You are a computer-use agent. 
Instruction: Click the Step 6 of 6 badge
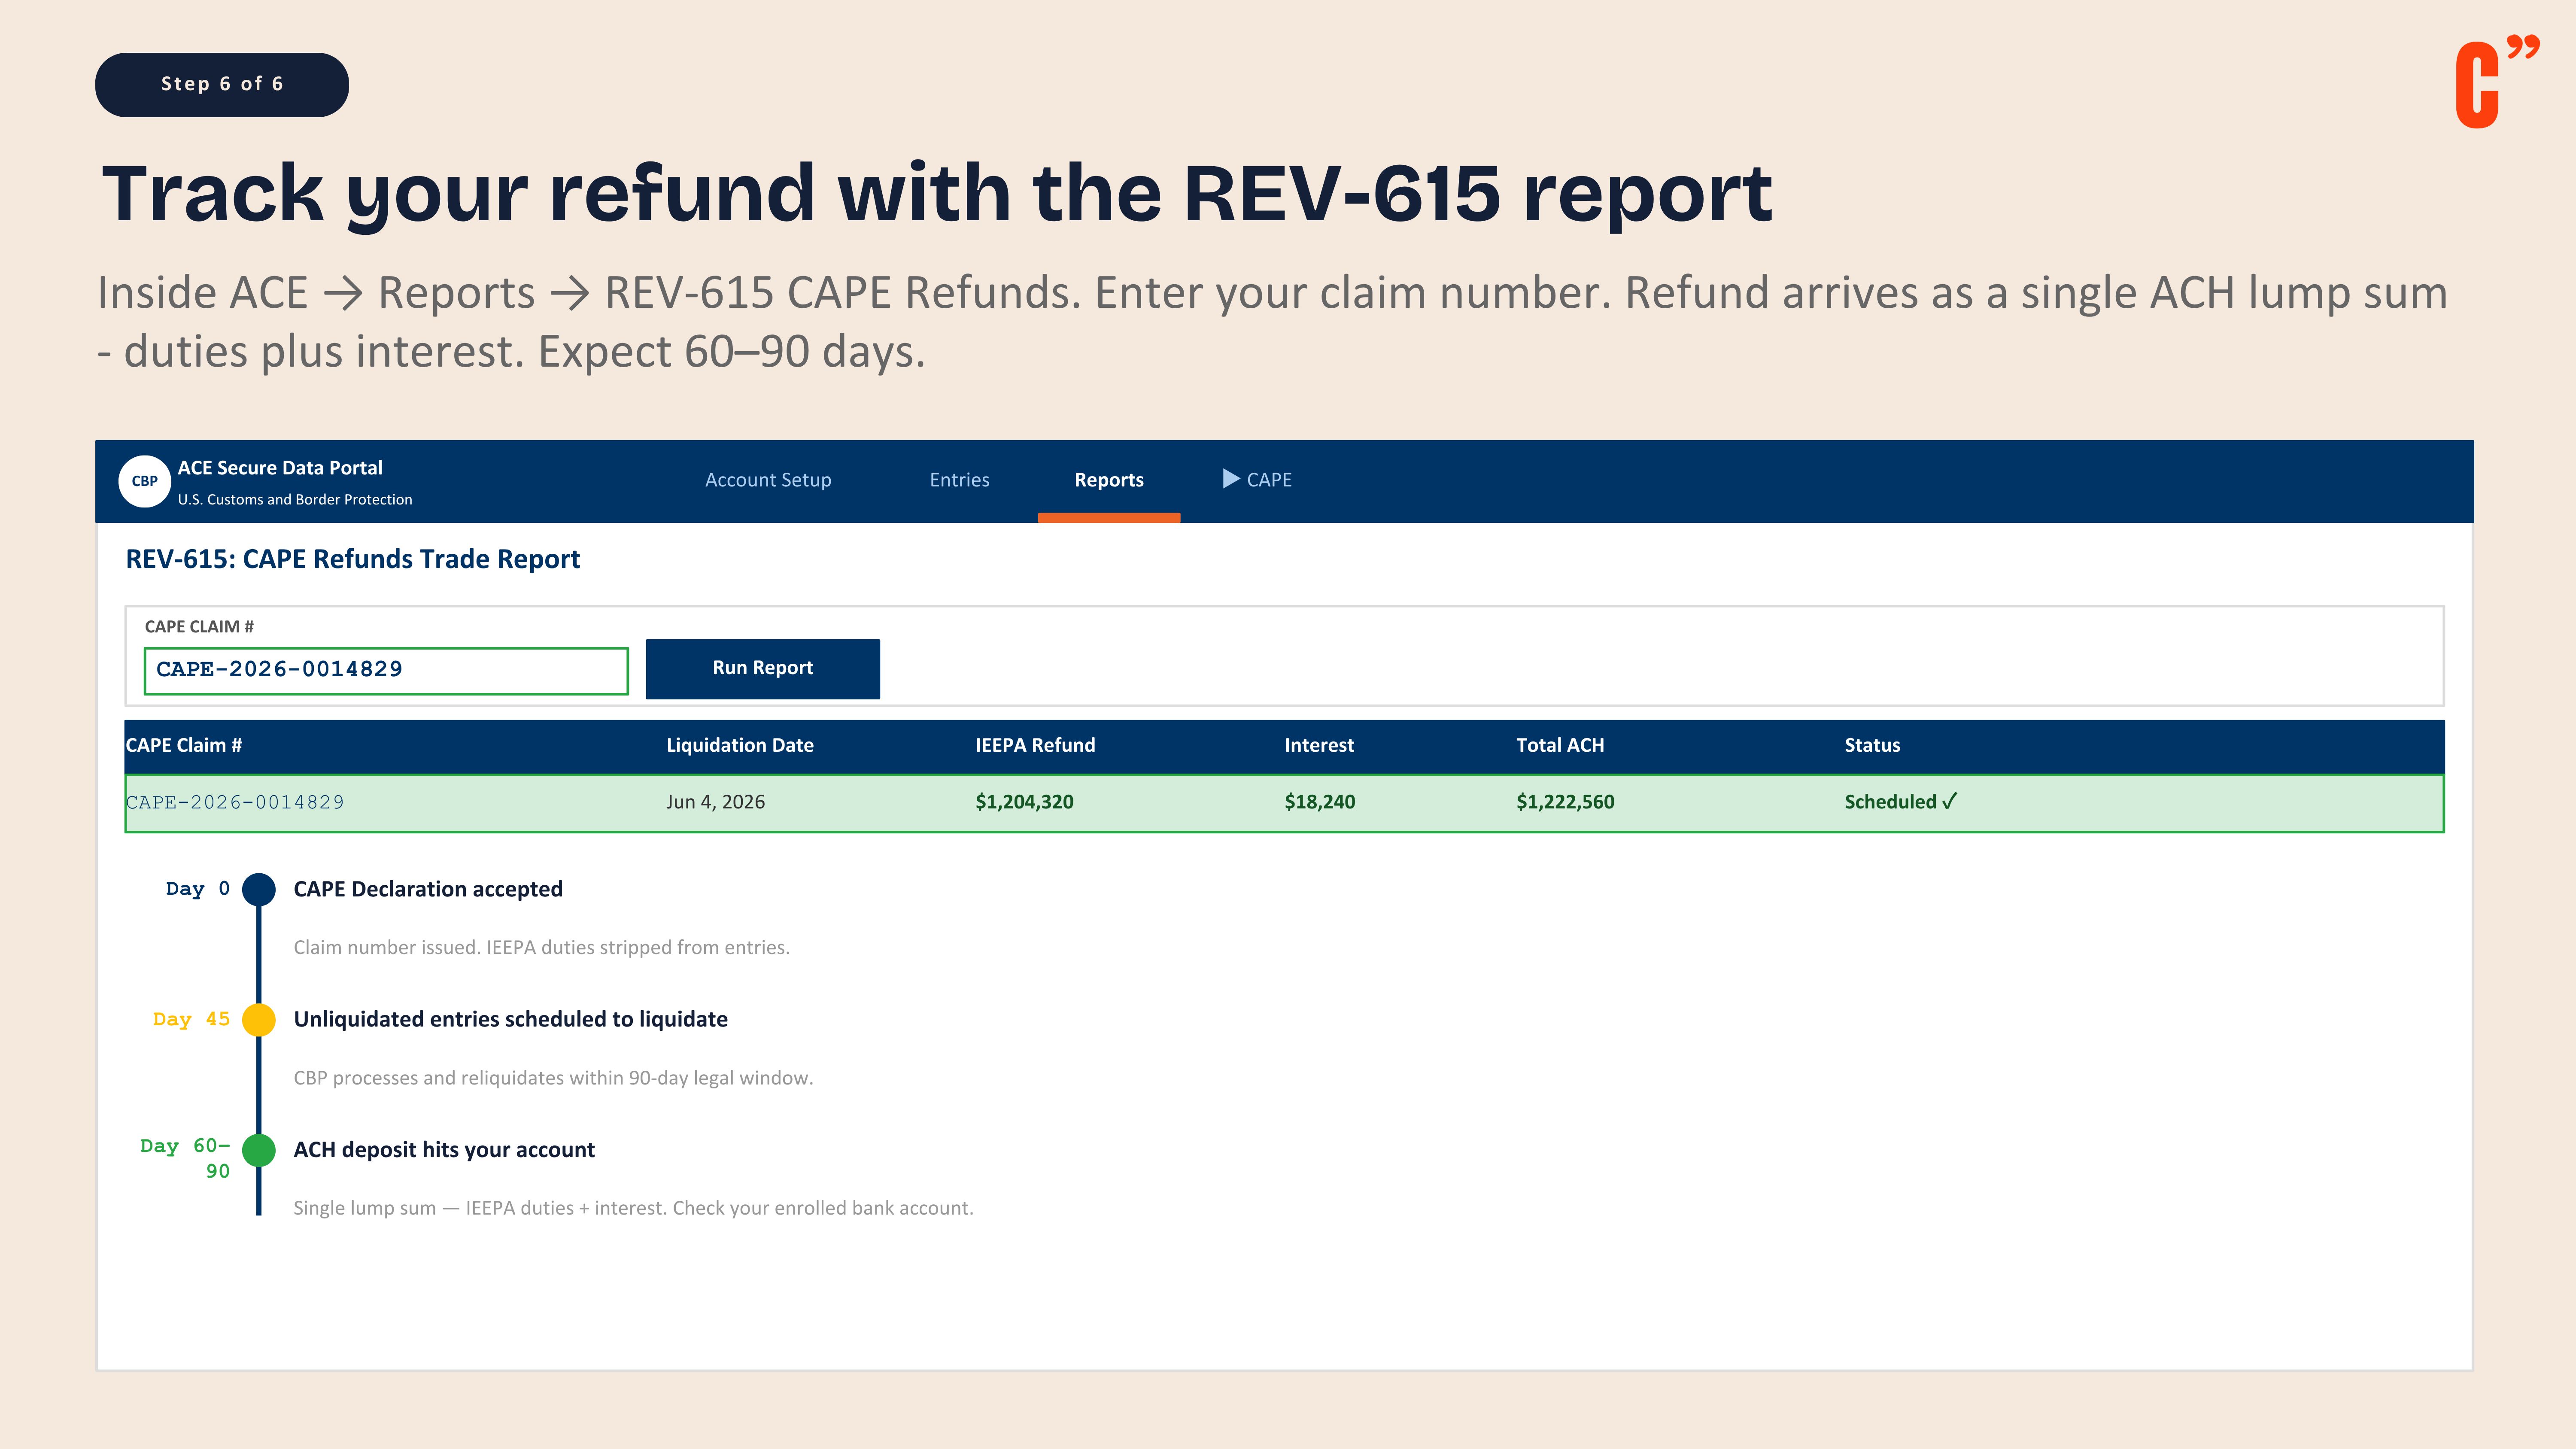coord(222,84)
